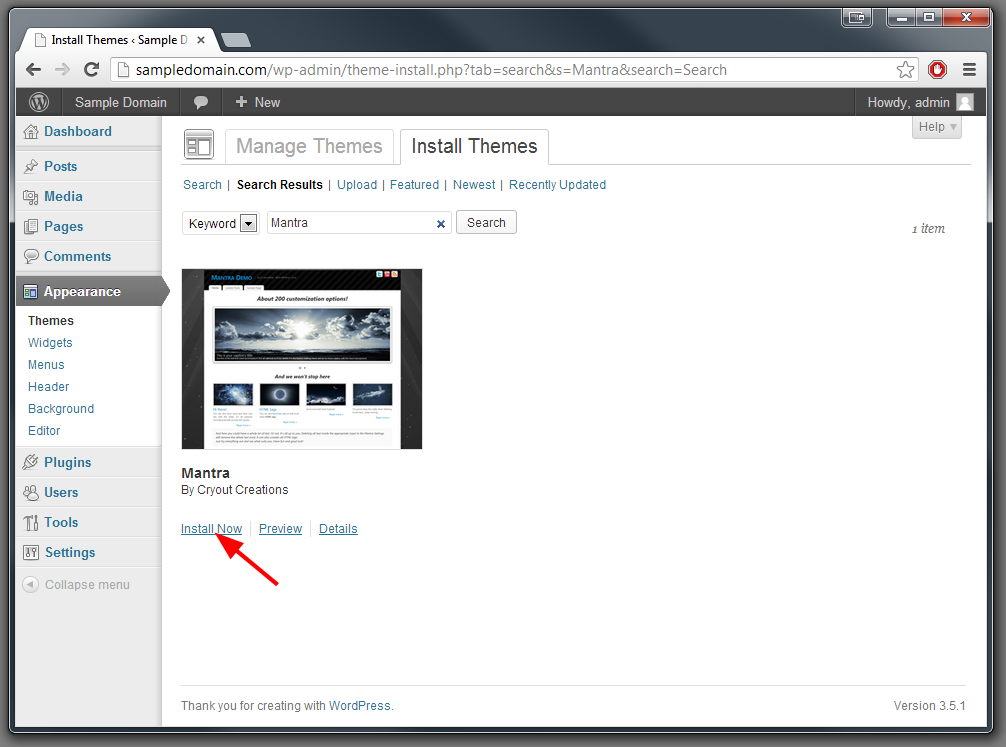Viewport: 1006px width, 747px height.
Task: Open the New content menu
Action: tap(258, 102)
